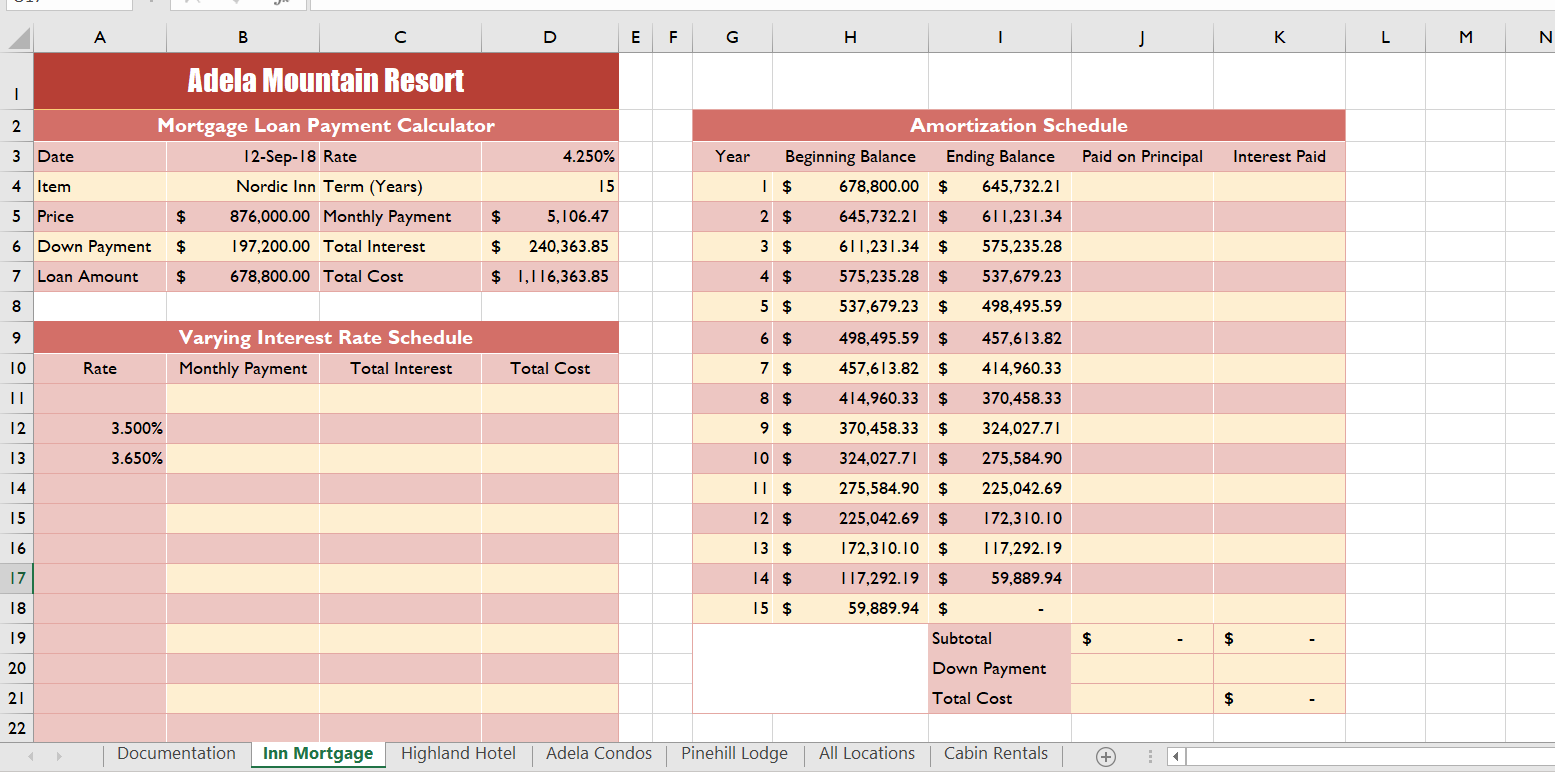Click ending balance 59,889.94 for year 14
This screenshot has height=772, width=1555.
pos(1000,579)
